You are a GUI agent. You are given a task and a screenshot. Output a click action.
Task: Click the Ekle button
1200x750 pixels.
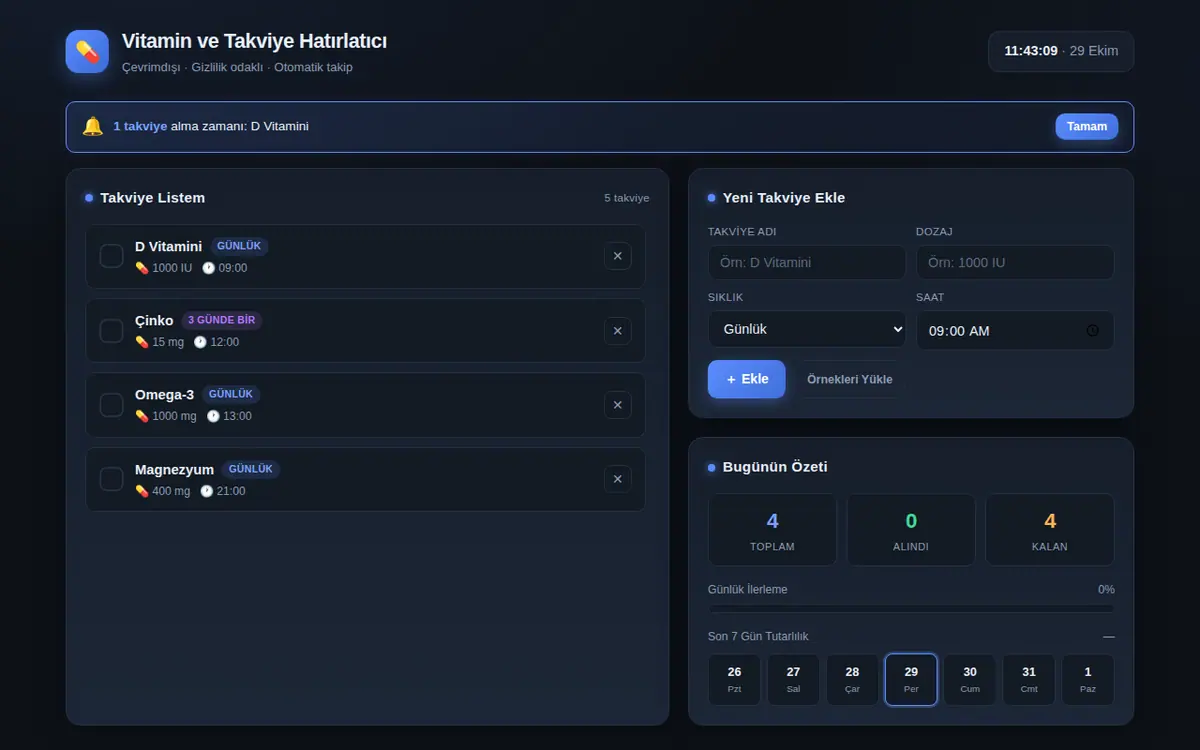747,379
